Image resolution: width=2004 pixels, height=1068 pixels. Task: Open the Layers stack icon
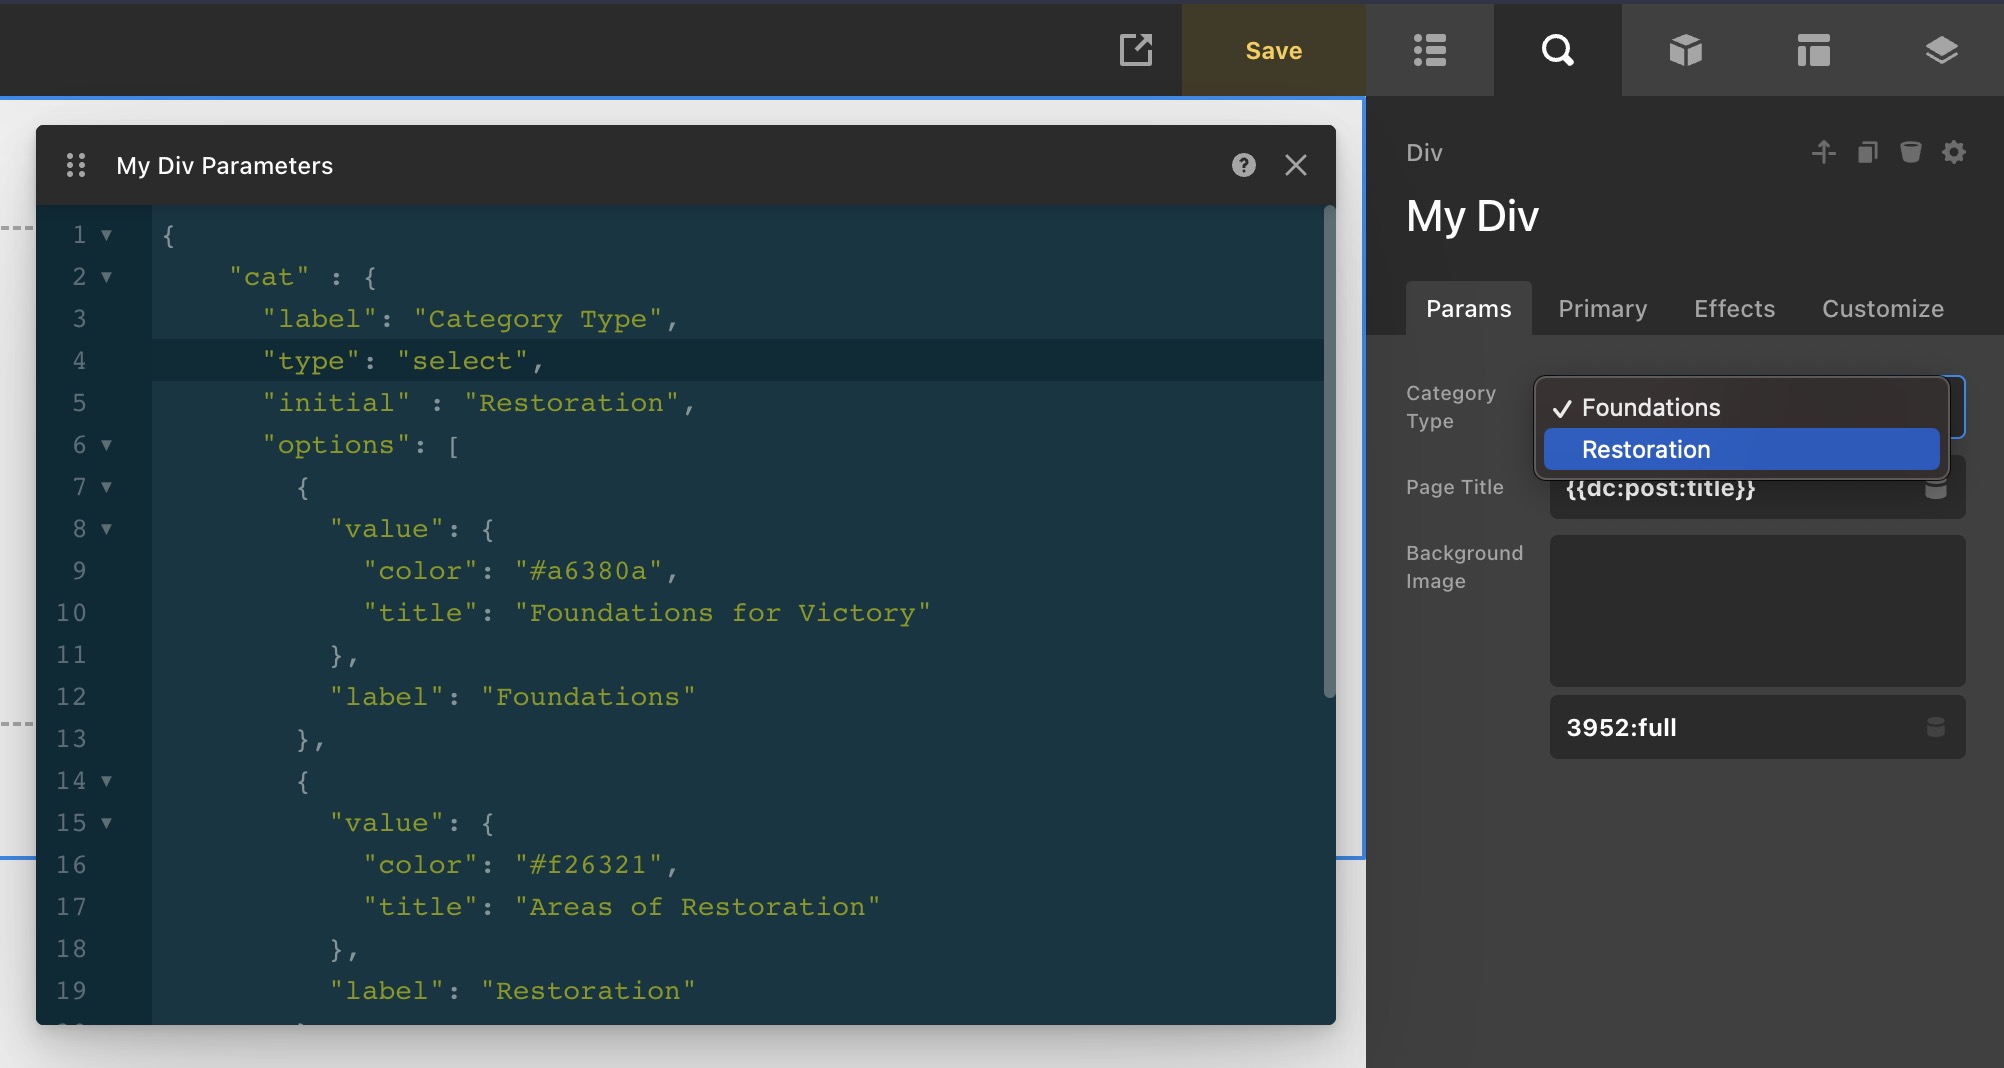[x=1941, y=50]
